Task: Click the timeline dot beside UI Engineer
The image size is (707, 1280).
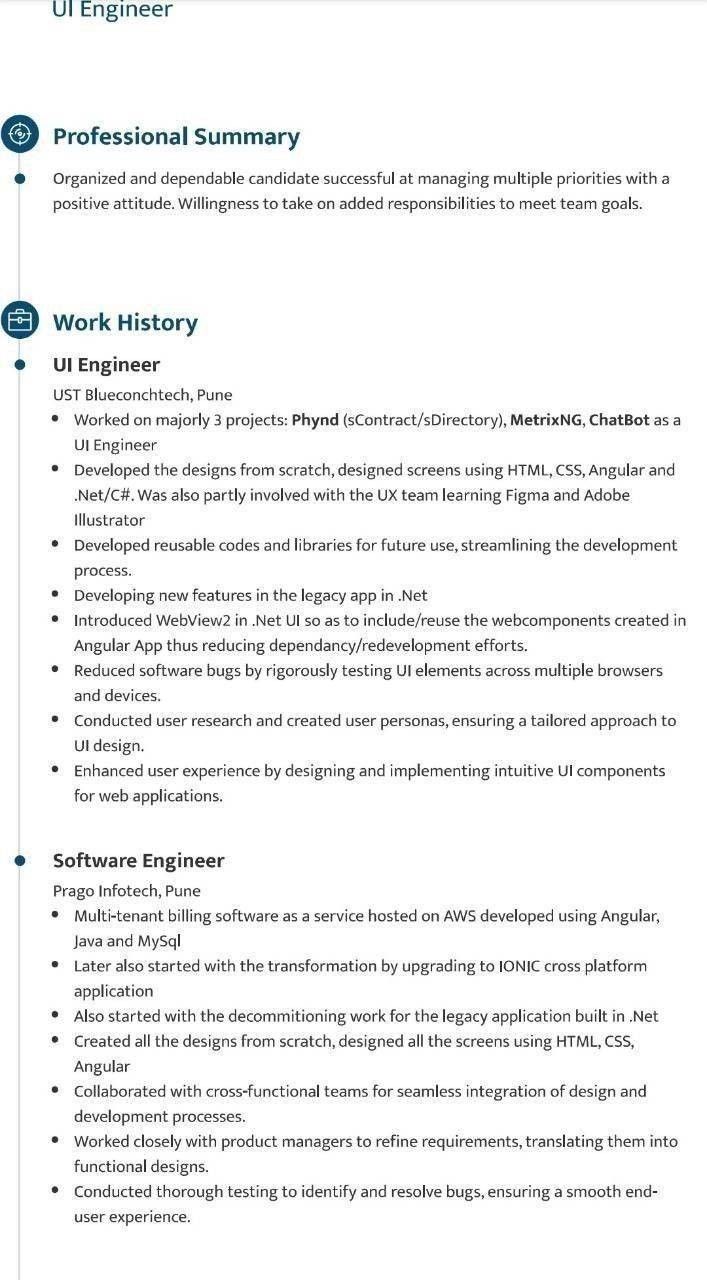Action: (x=19, y=365)
